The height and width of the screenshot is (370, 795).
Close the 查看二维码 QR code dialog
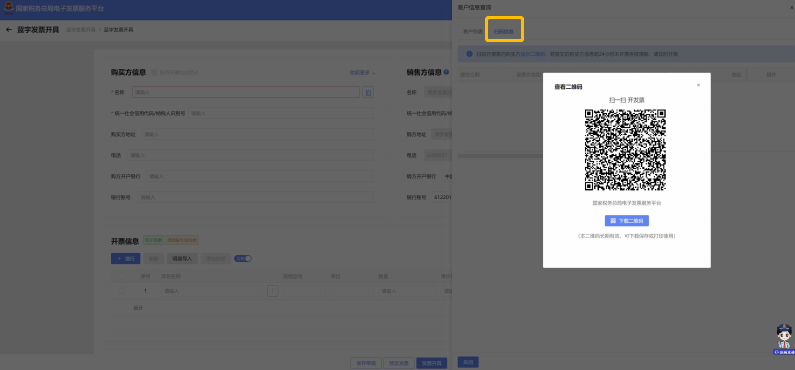coord(698,85)
